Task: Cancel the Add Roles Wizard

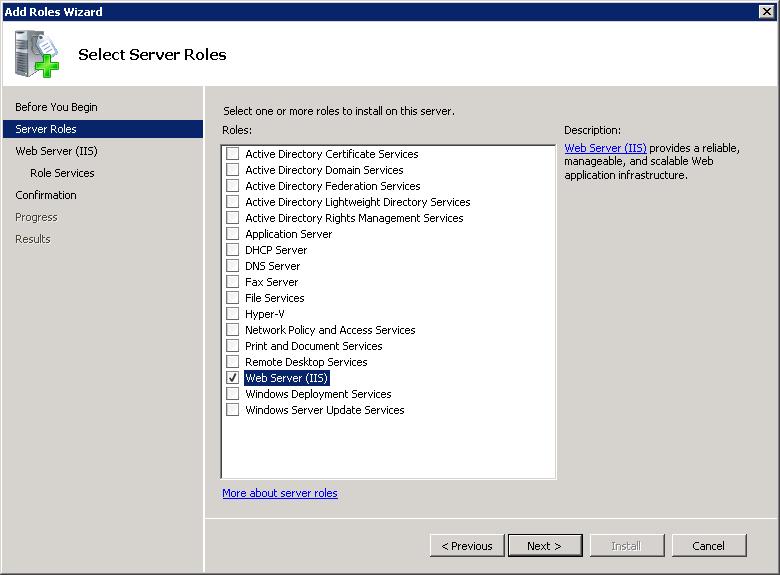Action: click(708, 546)
